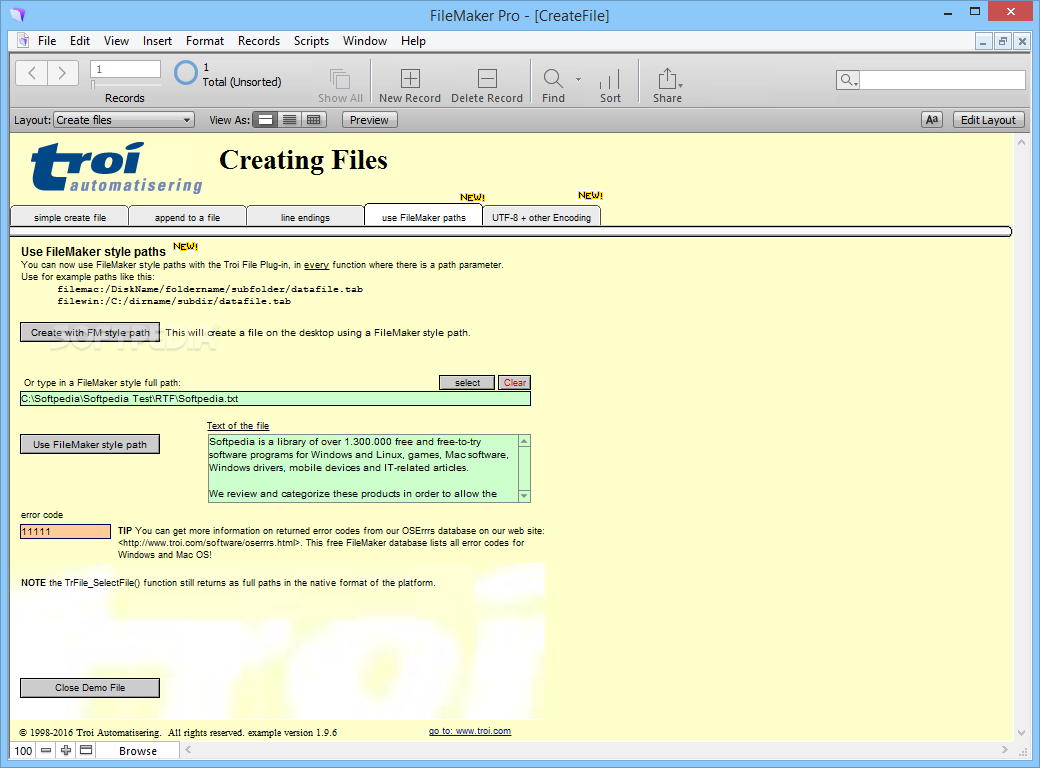This screenshot has height=768, width=1040.
Task: Click the record slider under record number
Action: tap(125, 84)
